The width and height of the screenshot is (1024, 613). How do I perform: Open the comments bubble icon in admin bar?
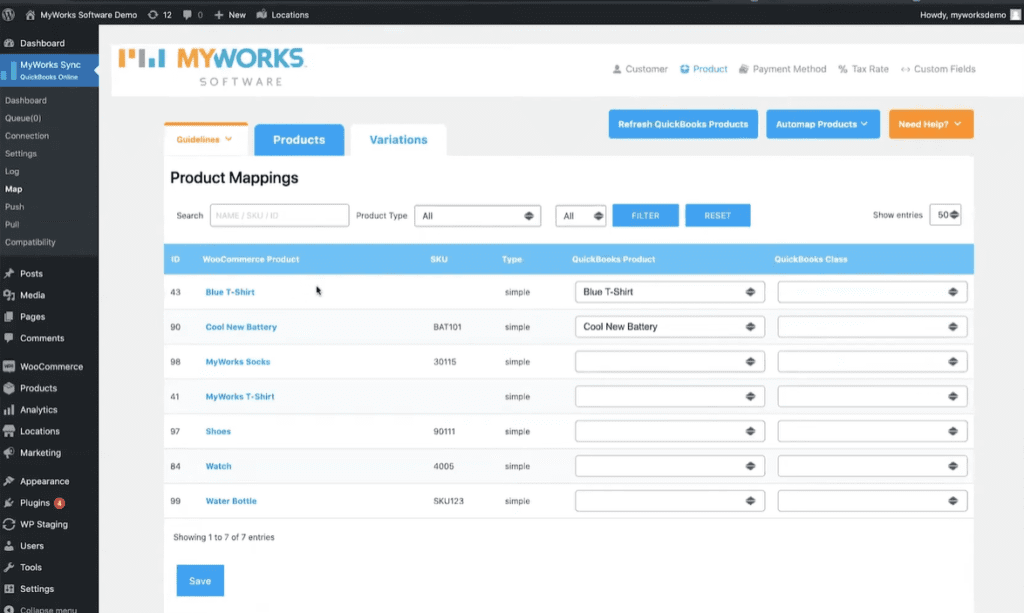click(x=187, y=14)
